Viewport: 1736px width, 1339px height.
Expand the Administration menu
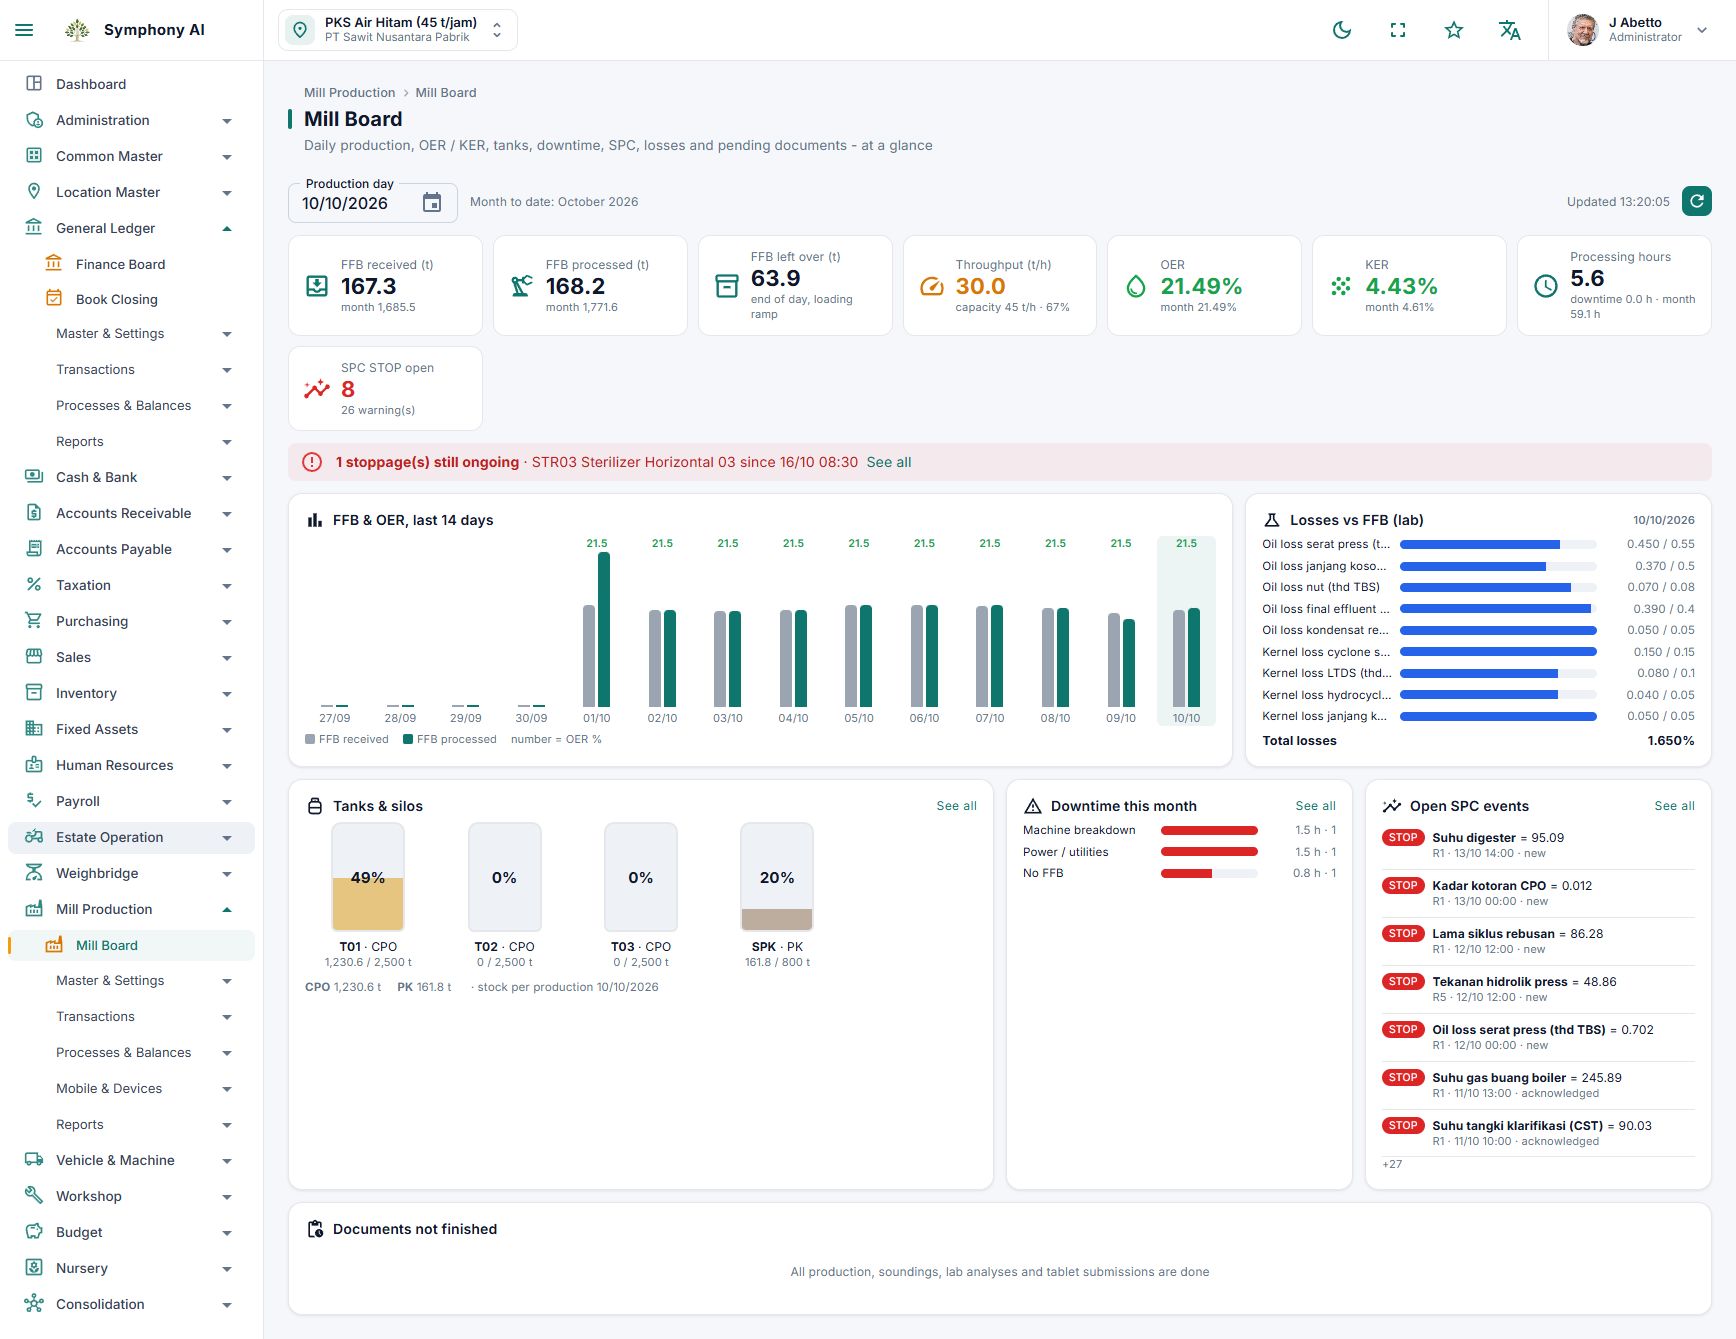tap(131, 120)
